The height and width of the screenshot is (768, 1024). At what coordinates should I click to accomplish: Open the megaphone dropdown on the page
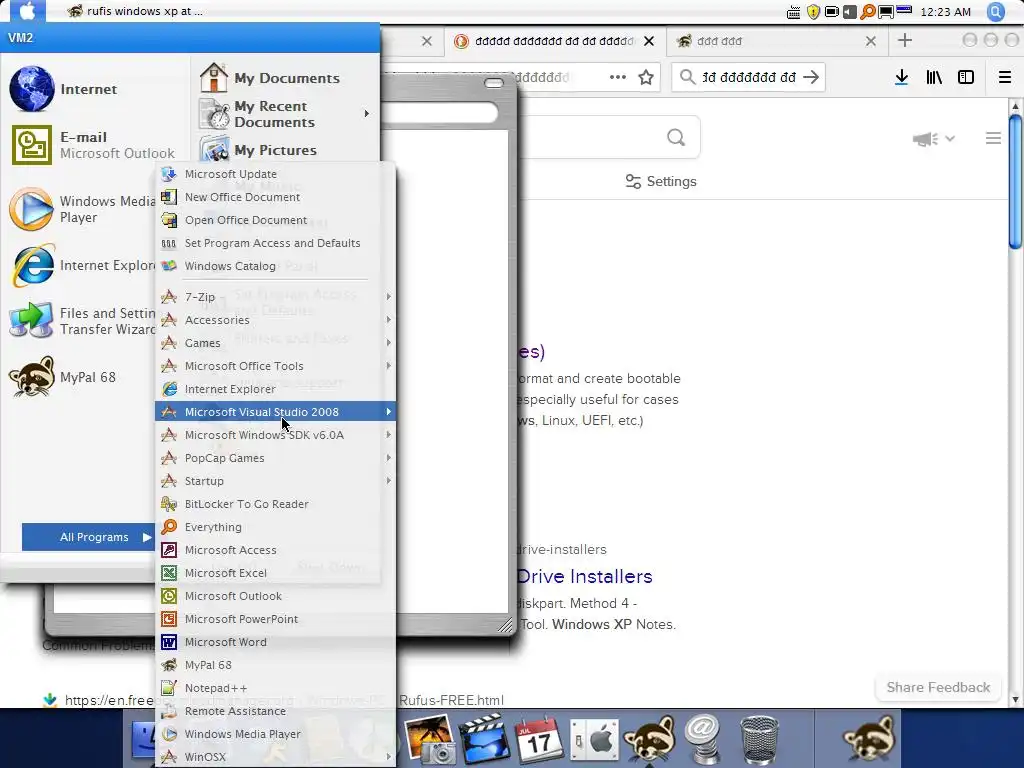pos(934,138)
